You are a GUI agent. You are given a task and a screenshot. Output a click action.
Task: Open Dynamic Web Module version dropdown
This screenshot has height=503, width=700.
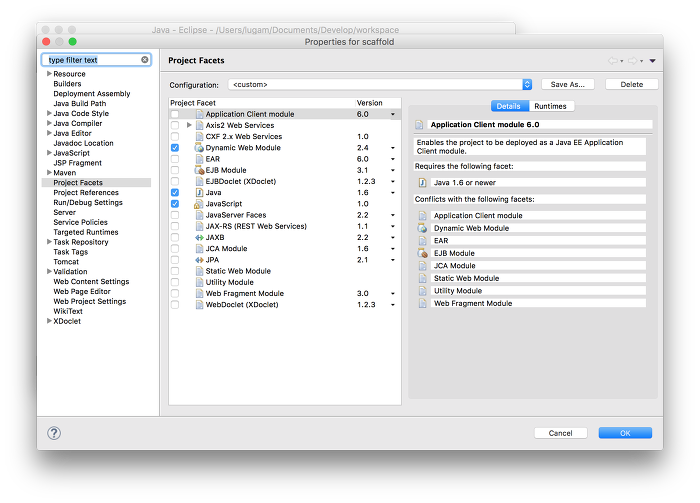(x=393, y=148)
